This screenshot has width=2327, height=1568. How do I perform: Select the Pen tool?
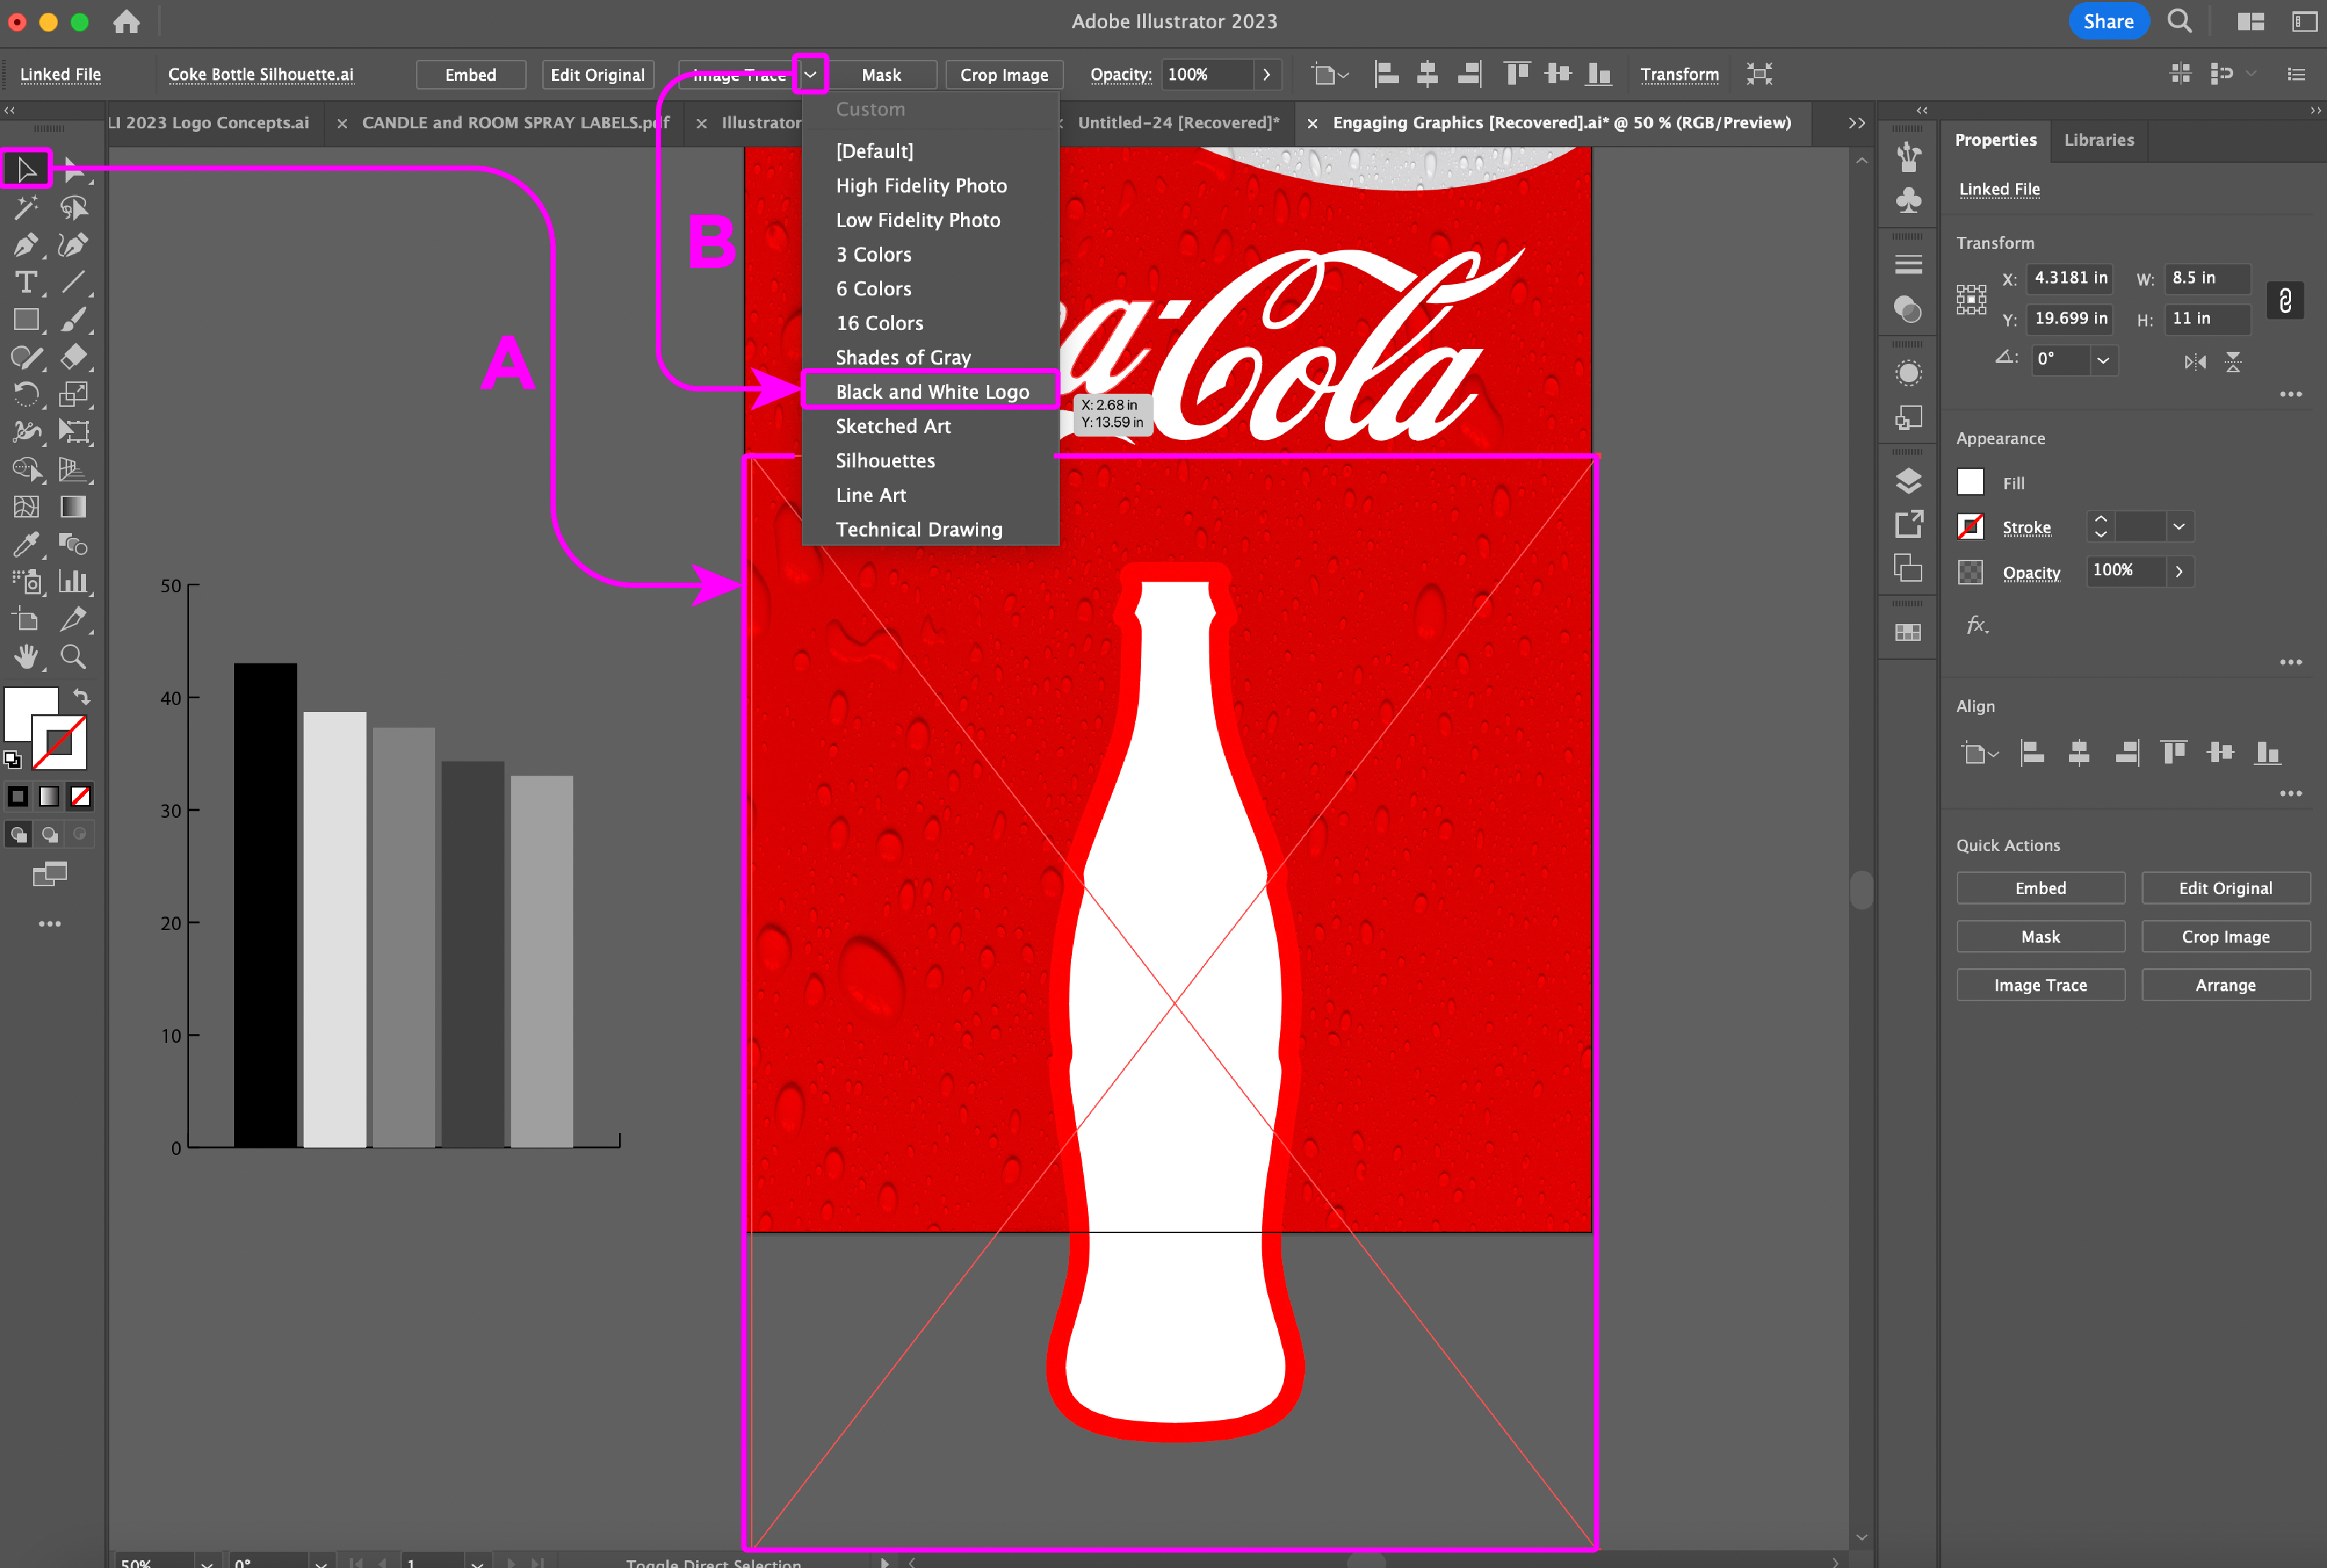pyautogui.click(x=26, y=245)
